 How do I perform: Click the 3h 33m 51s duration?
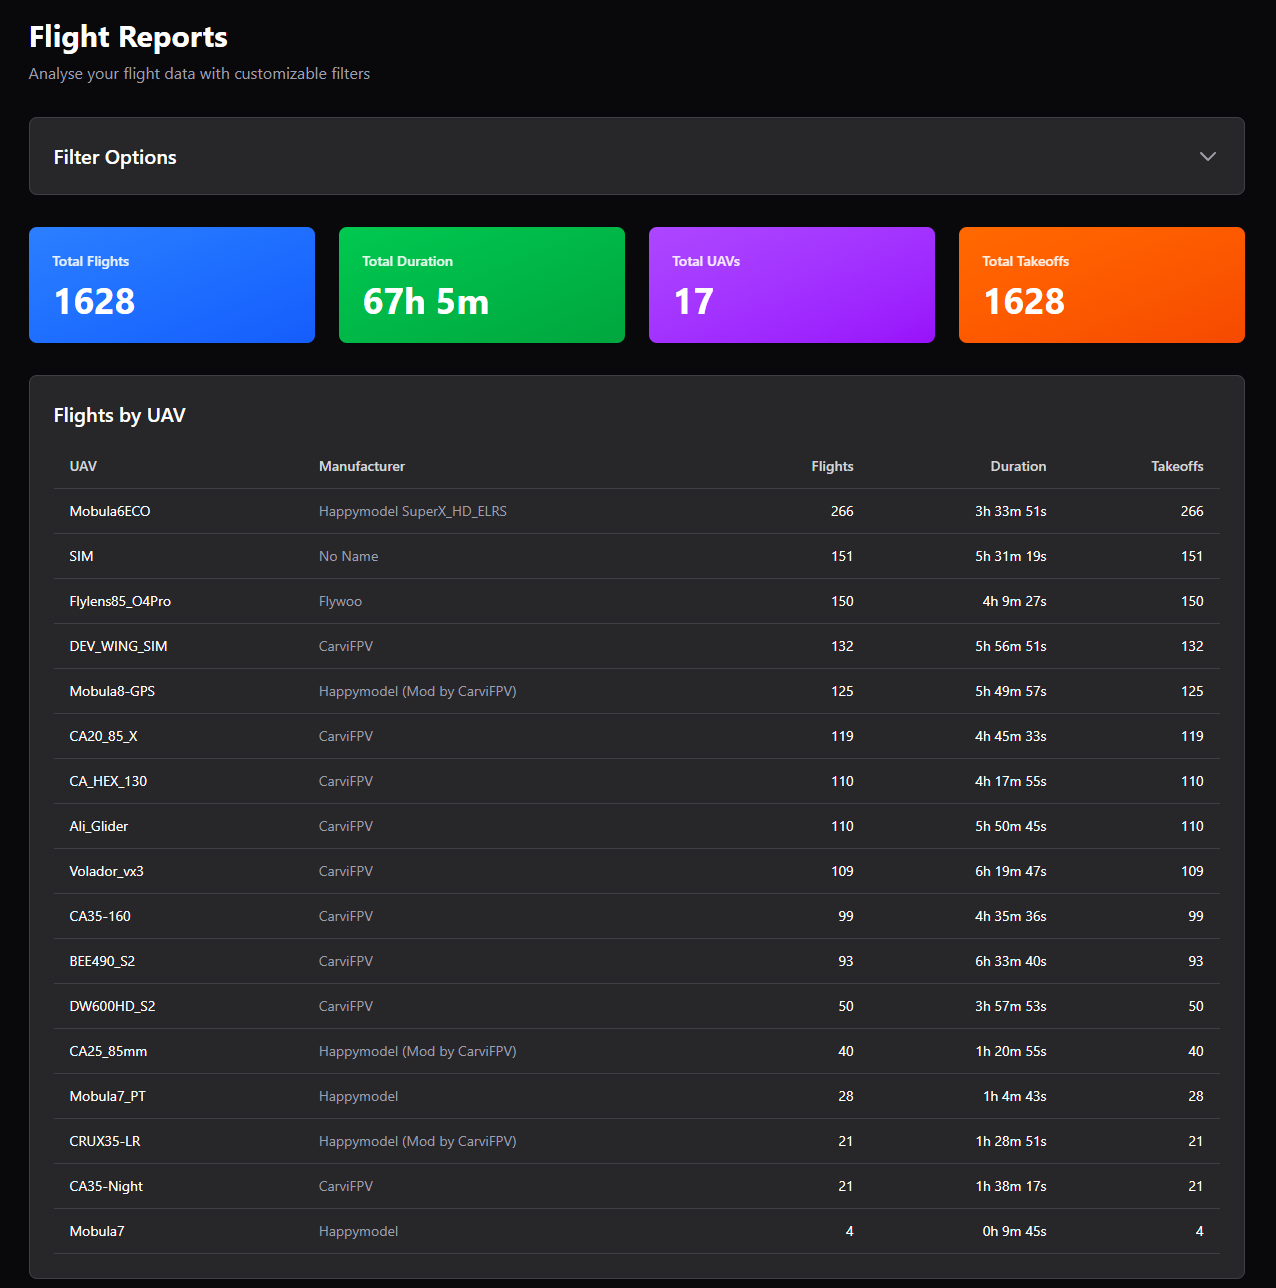[1011, 511]
